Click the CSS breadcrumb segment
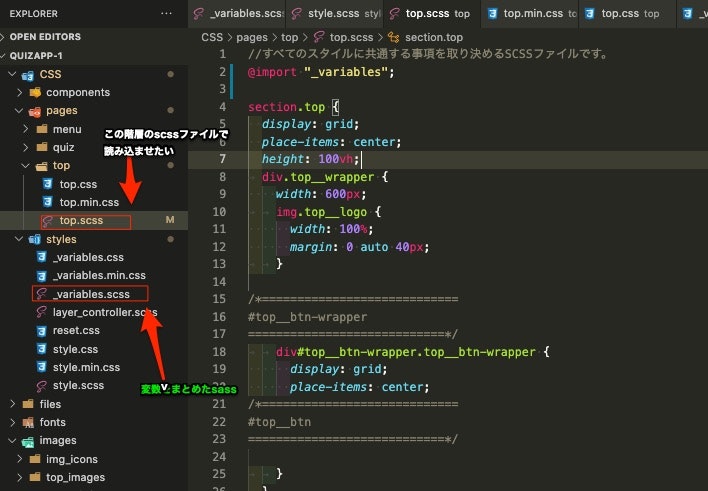 click(x=212, y=37)
